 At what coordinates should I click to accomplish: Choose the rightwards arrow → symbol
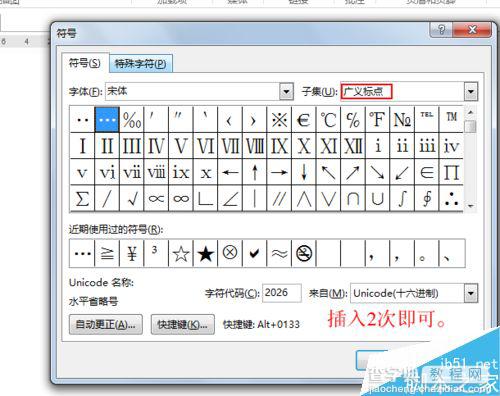279,172
